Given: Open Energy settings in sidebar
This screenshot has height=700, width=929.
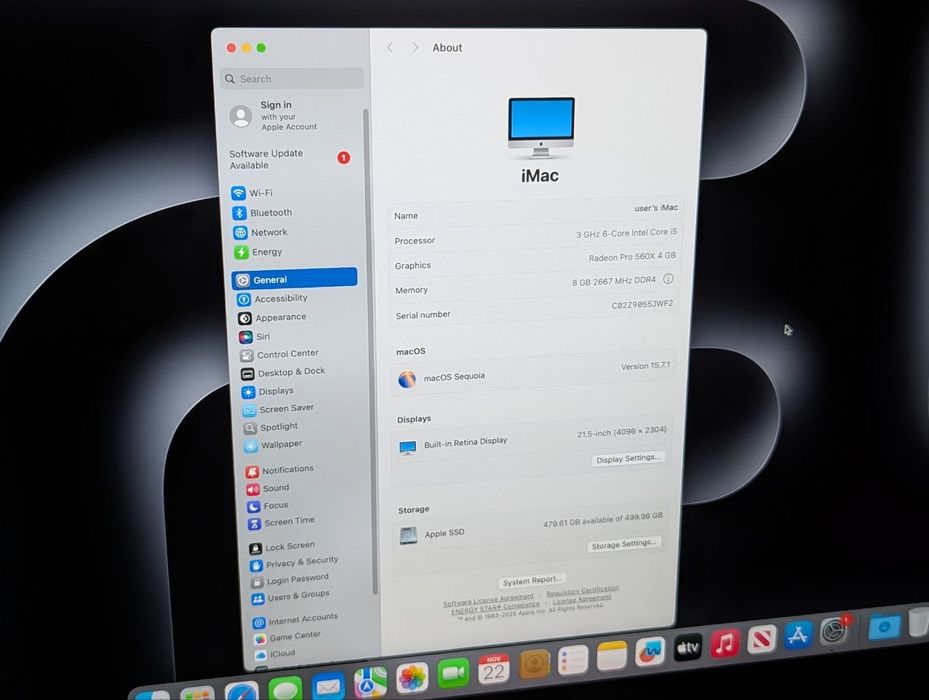Looking at the screenshot, I should [259, 252].
